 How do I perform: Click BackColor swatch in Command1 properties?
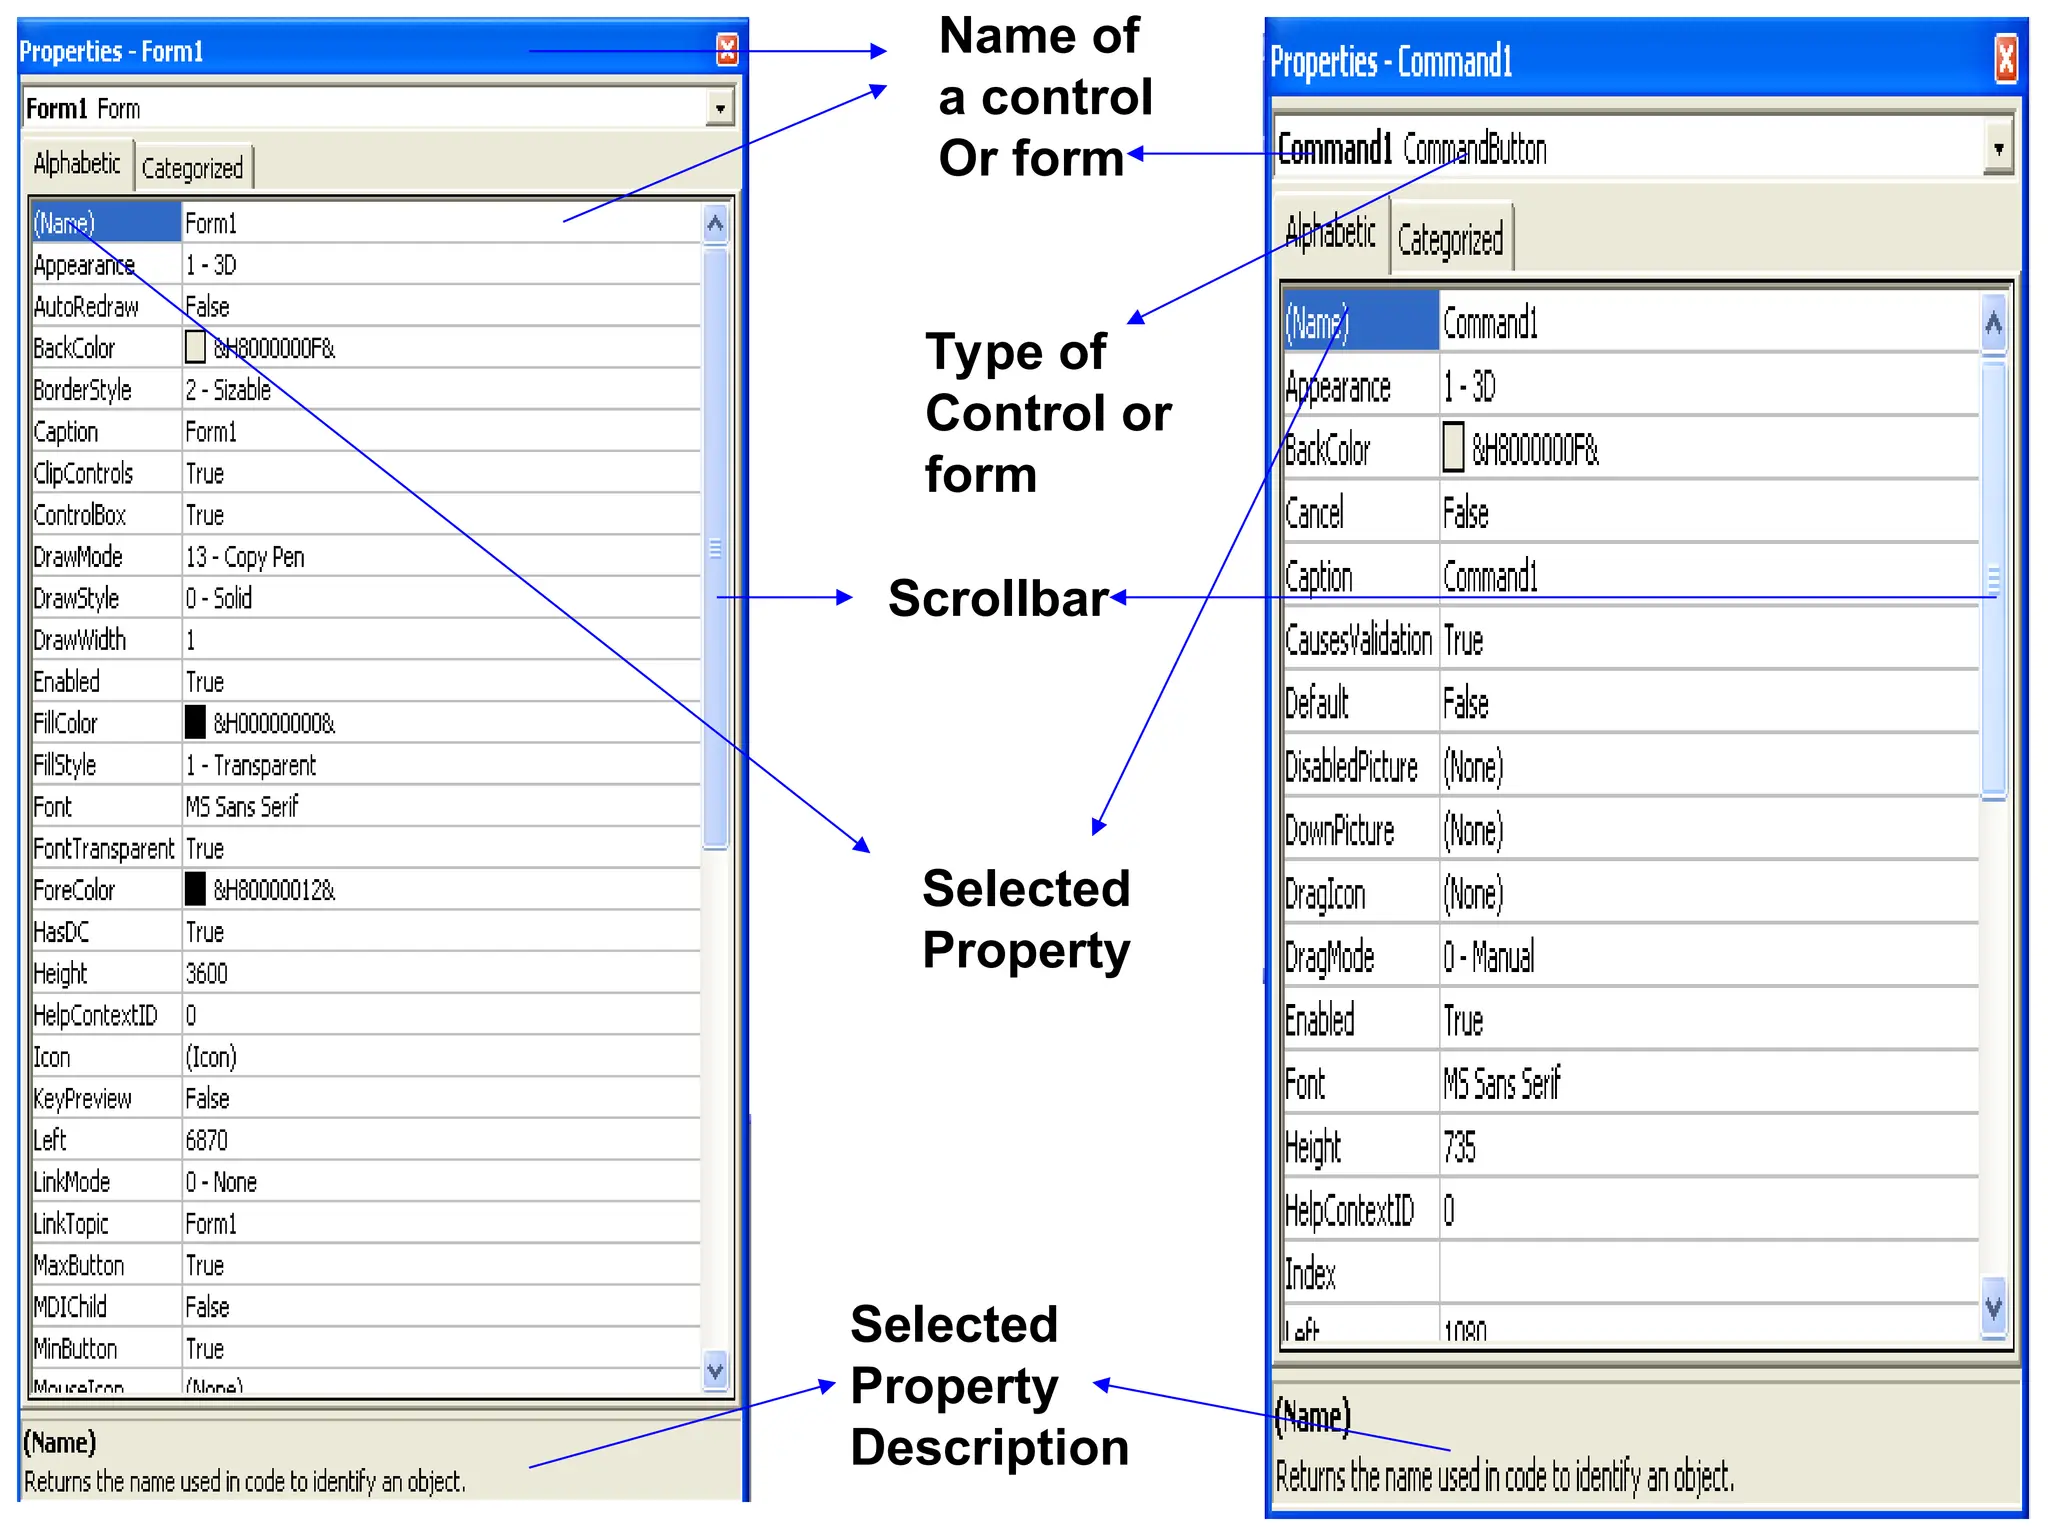[1454, 447]
